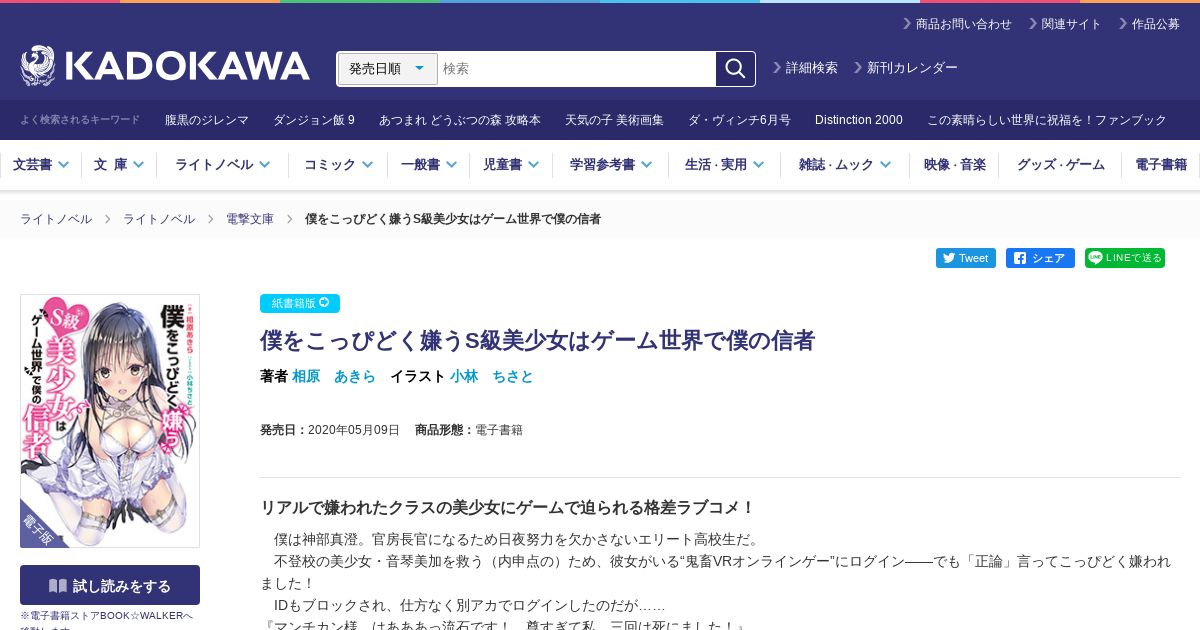Search keyword ダンジョン飯 9
This screenshot has height=630, width=1200.
[x=314, y=120]
